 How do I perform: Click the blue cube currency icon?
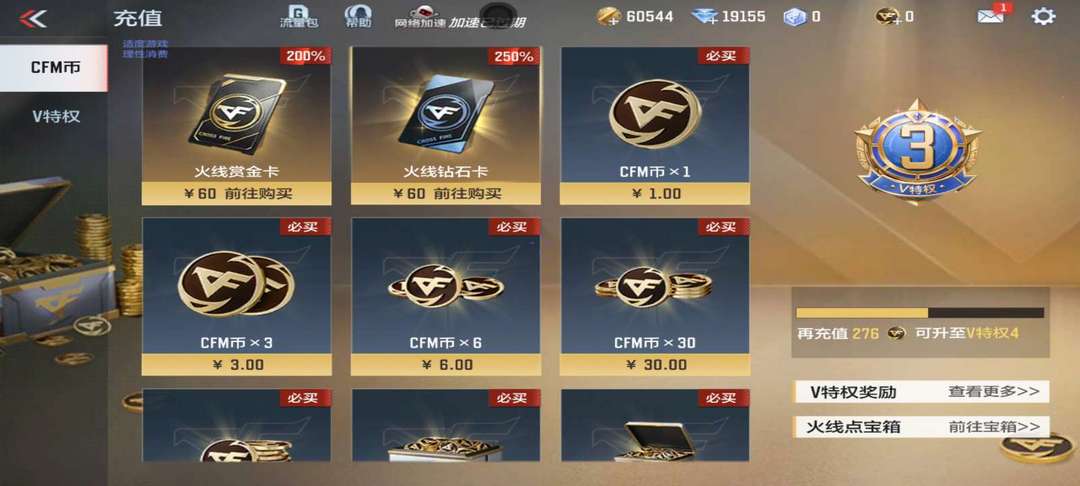[x=794, y=17]
